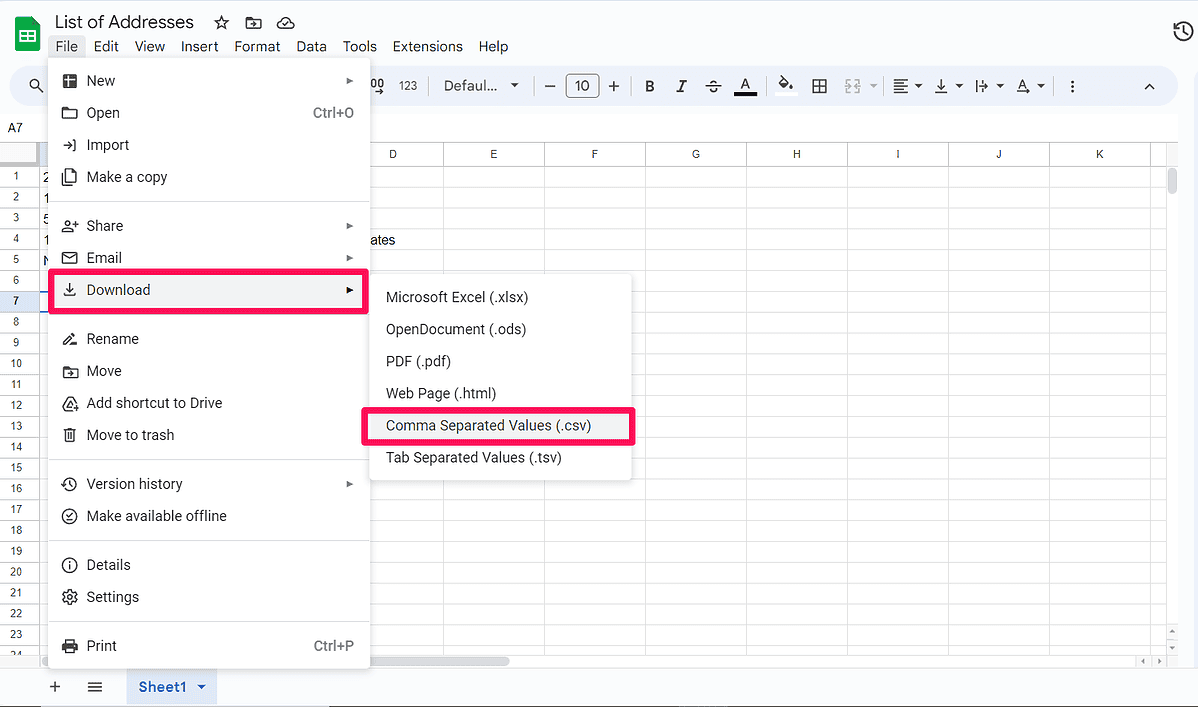1198x707 pixels.
Task: Apply italic formatting
Action: (x=681, y=86)
